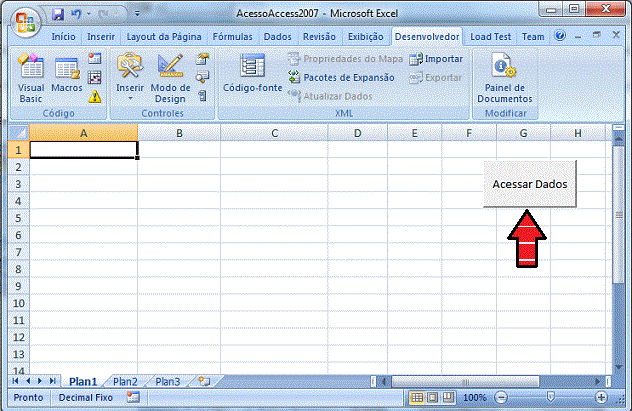
Task: Toggle Use Relative References icon
Action: (95, 77)
